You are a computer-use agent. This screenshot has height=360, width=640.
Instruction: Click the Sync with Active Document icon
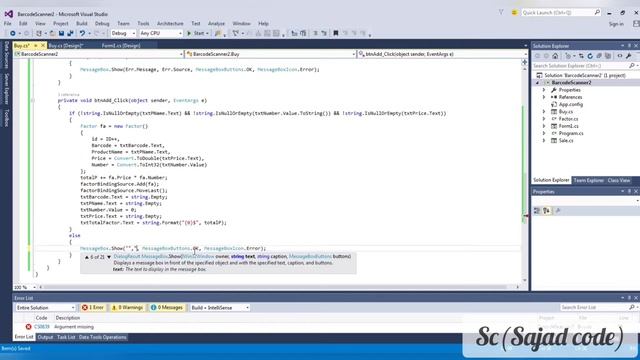pos(581,56)
